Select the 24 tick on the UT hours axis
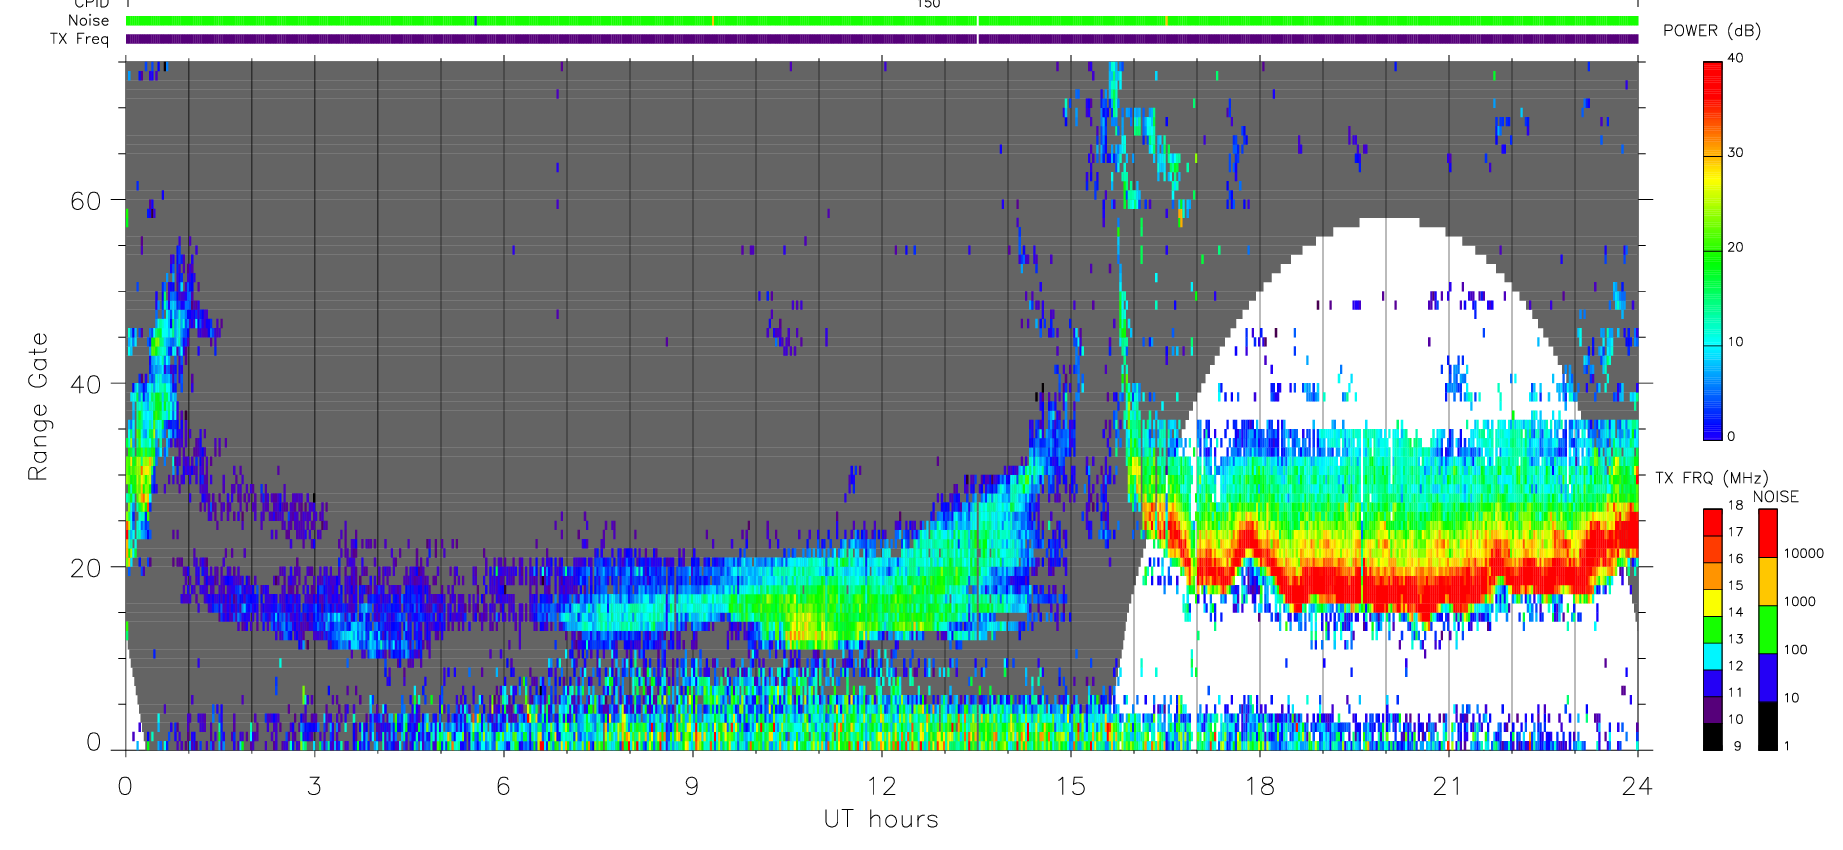 click(x=1638, y=786)
